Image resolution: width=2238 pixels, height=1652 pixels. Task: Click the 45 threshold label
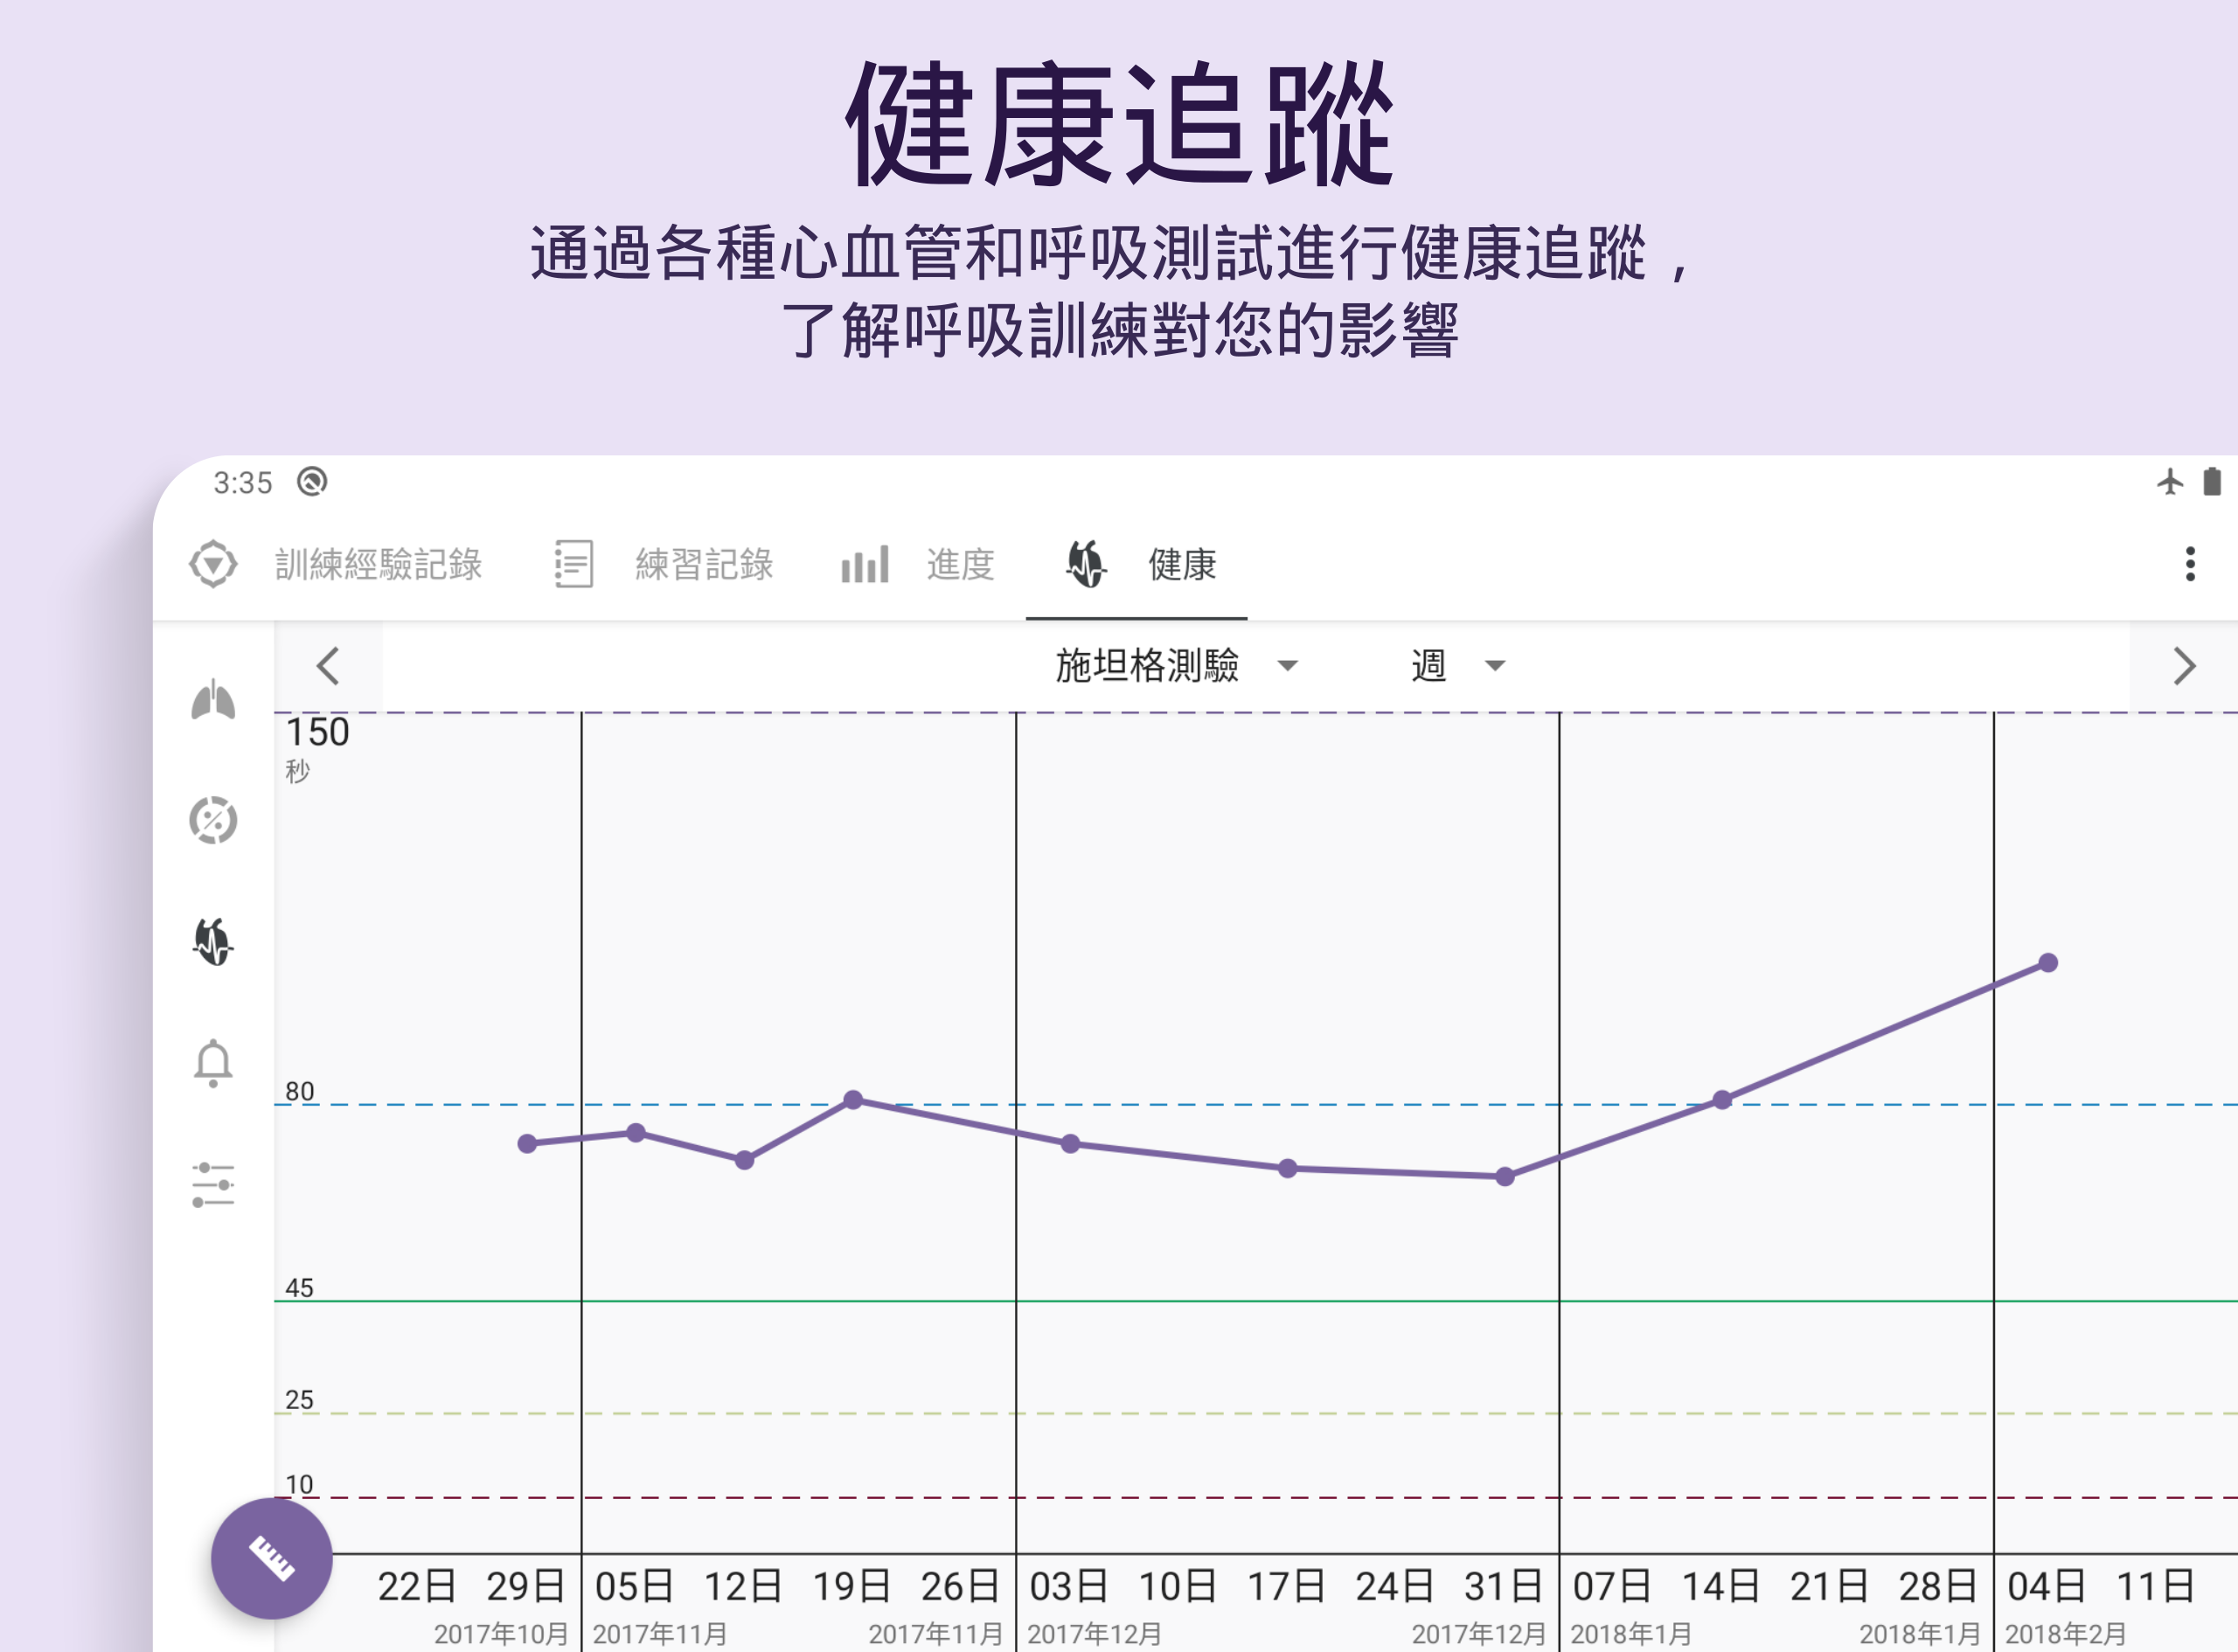tap(299, 1288)
